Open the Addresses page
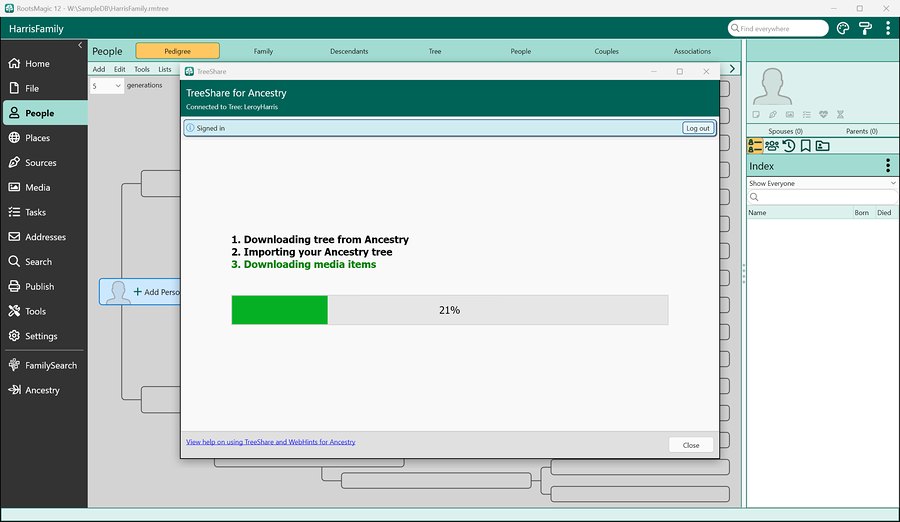This screenshot has width=900, height=522. click(44, 237)
